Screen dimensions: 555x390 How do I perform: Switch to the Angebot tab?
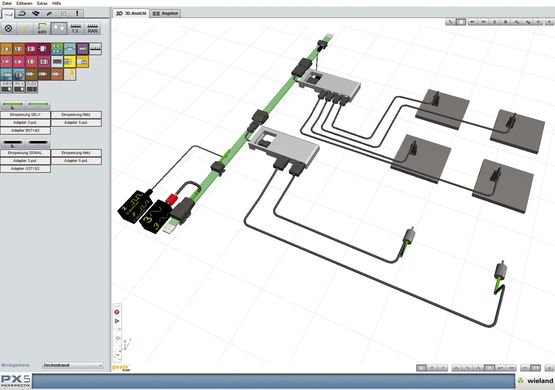click(165, 13)
